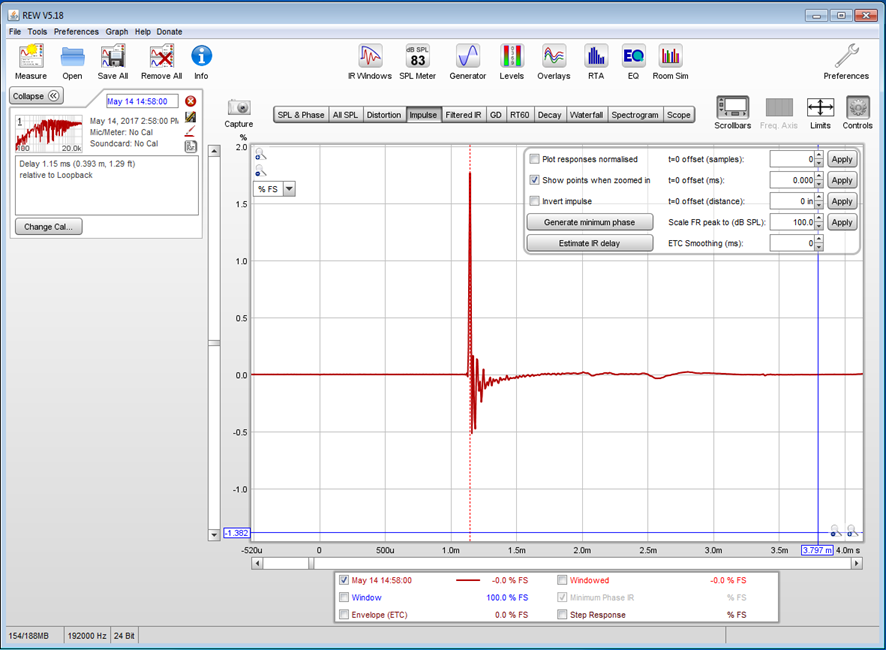Delete measurement with red X icon

[191, 101]
